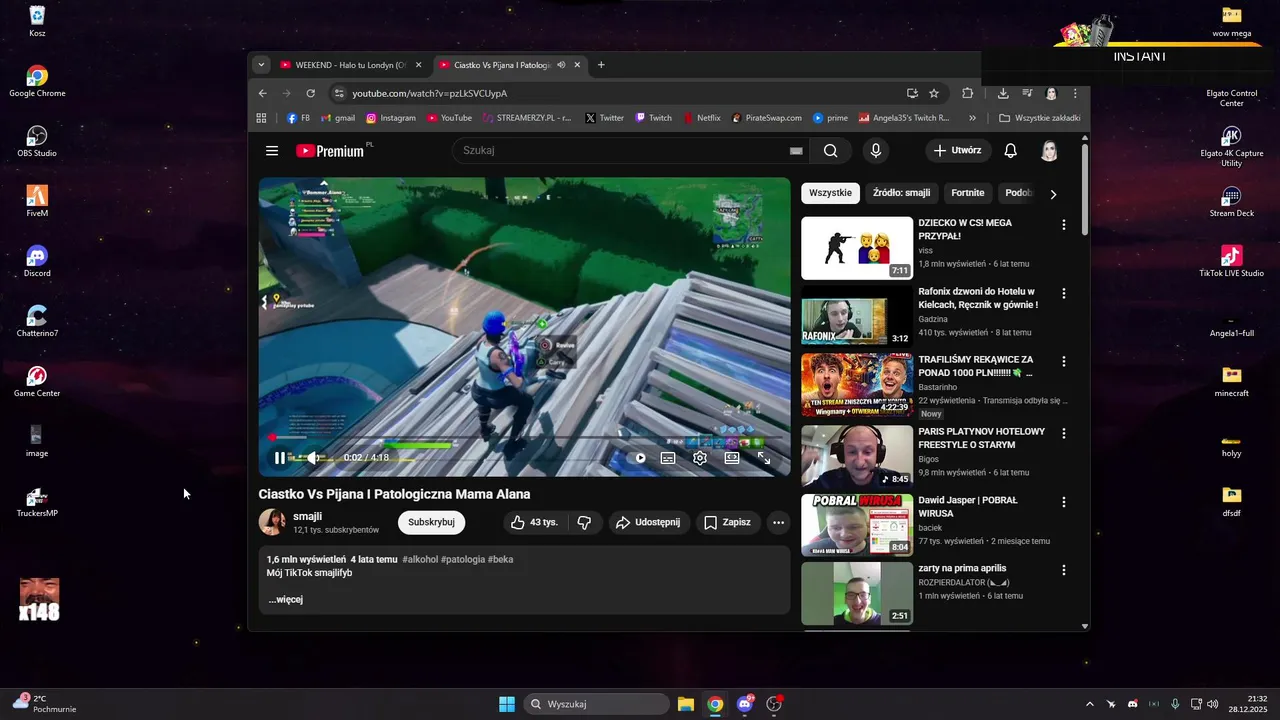Select OBS Studio desktop icon
1280x720 pixels.
[x=37, y=141]
